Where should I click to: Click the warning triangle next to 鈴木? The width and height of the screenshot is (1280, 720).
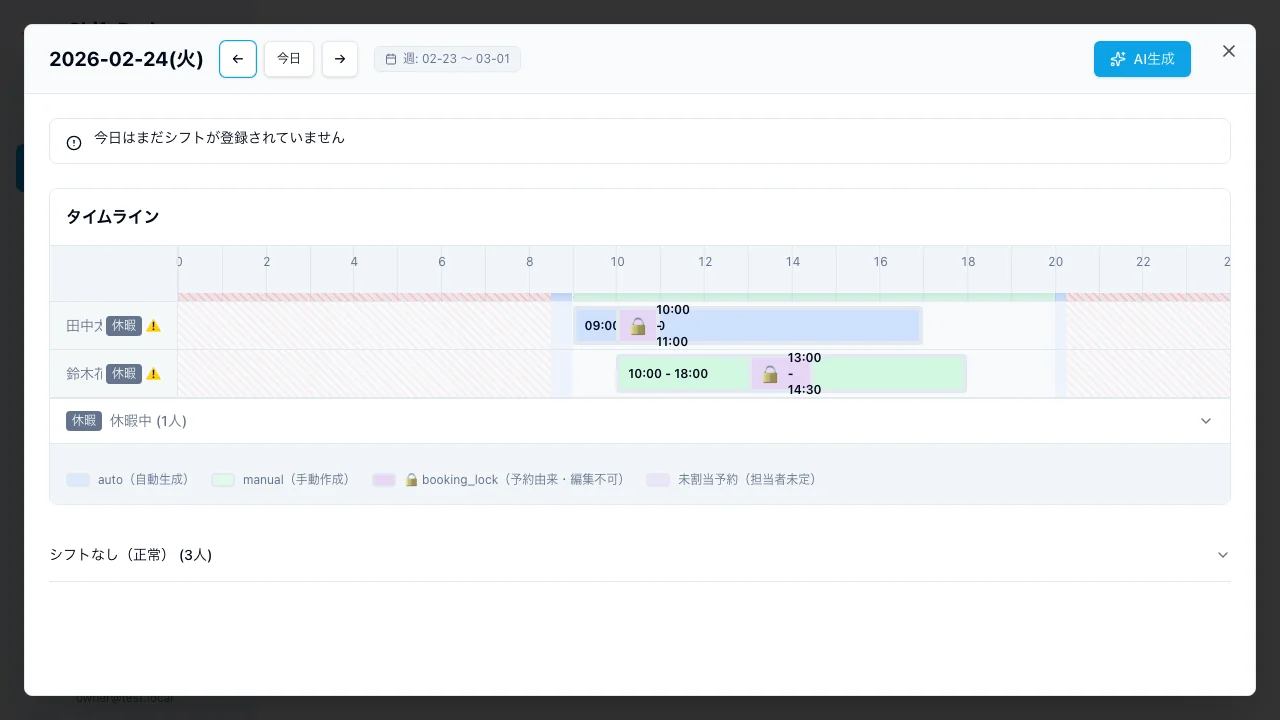point(154,374)
